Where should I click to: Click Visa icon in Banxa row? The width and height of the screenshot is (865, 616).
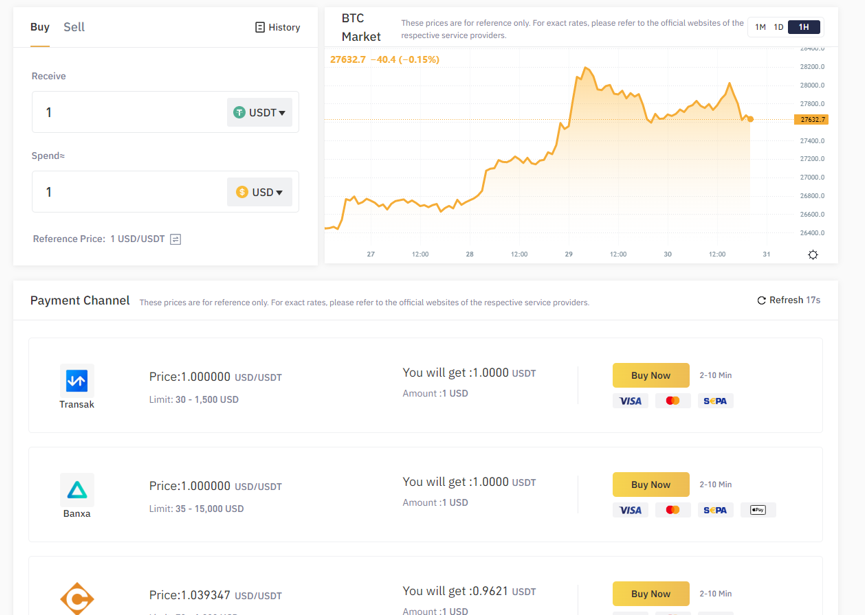coord(631,510)
